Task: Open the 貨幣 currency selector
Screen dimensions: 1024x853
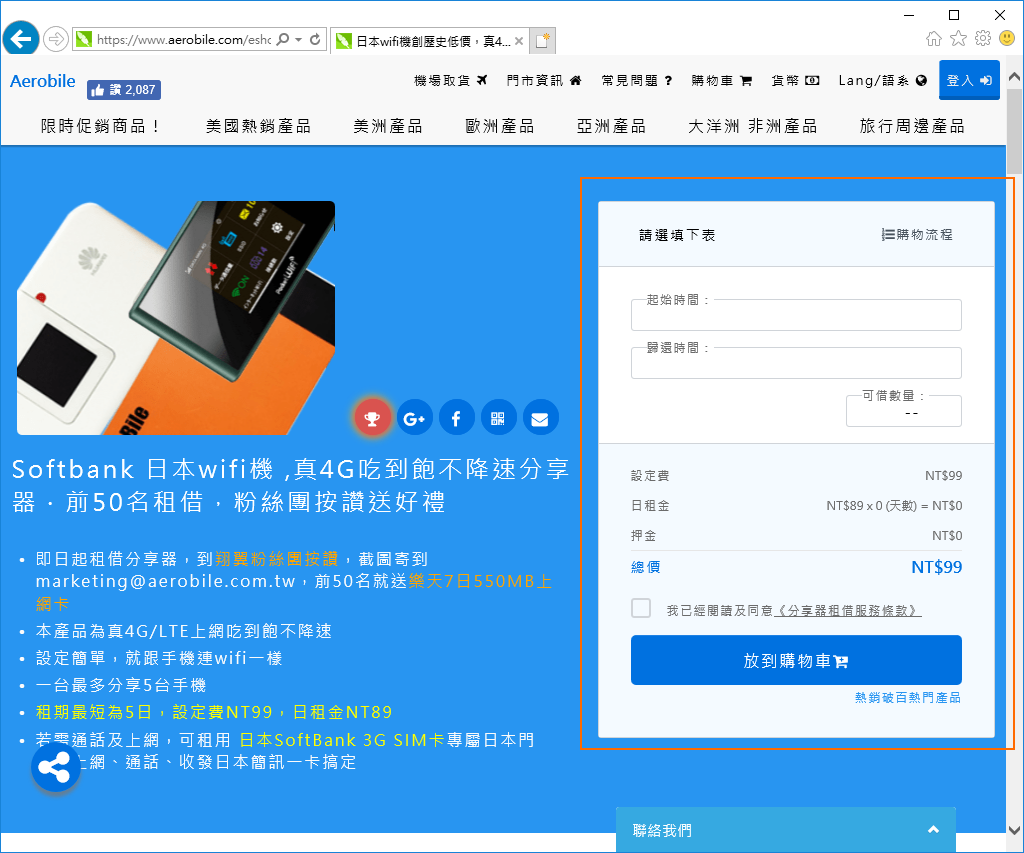Action: [795, 80]
